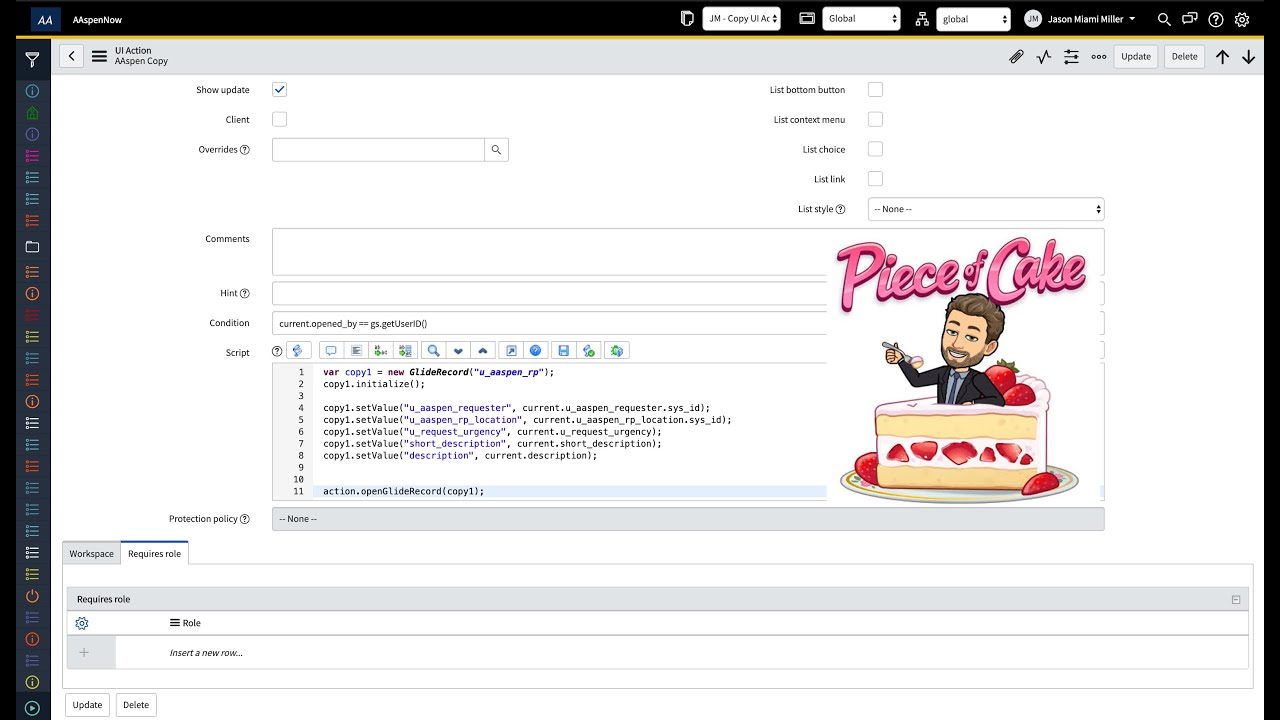Format code in the Script editor
Image resolution: width=1280 pixels, height=720 pixels.
tap(356, 350)
